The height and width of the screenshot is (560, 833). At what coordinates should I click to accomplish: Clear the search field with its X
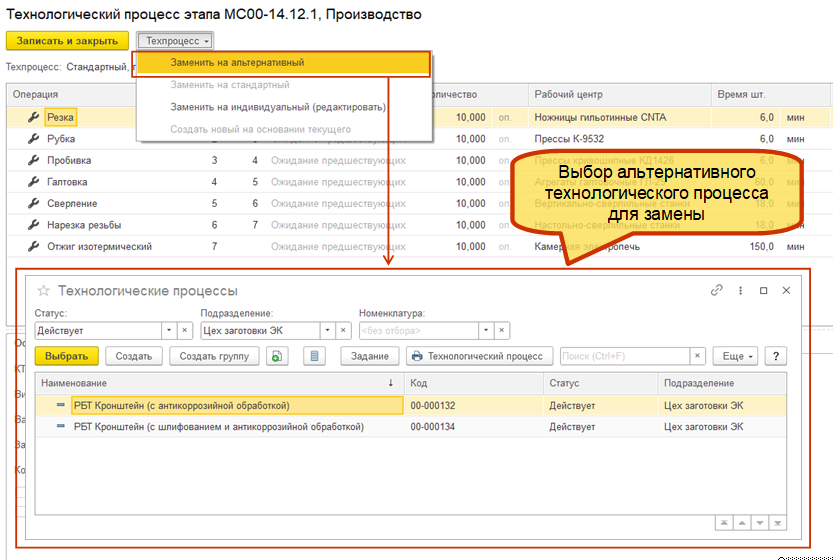(x=697, y=356)
